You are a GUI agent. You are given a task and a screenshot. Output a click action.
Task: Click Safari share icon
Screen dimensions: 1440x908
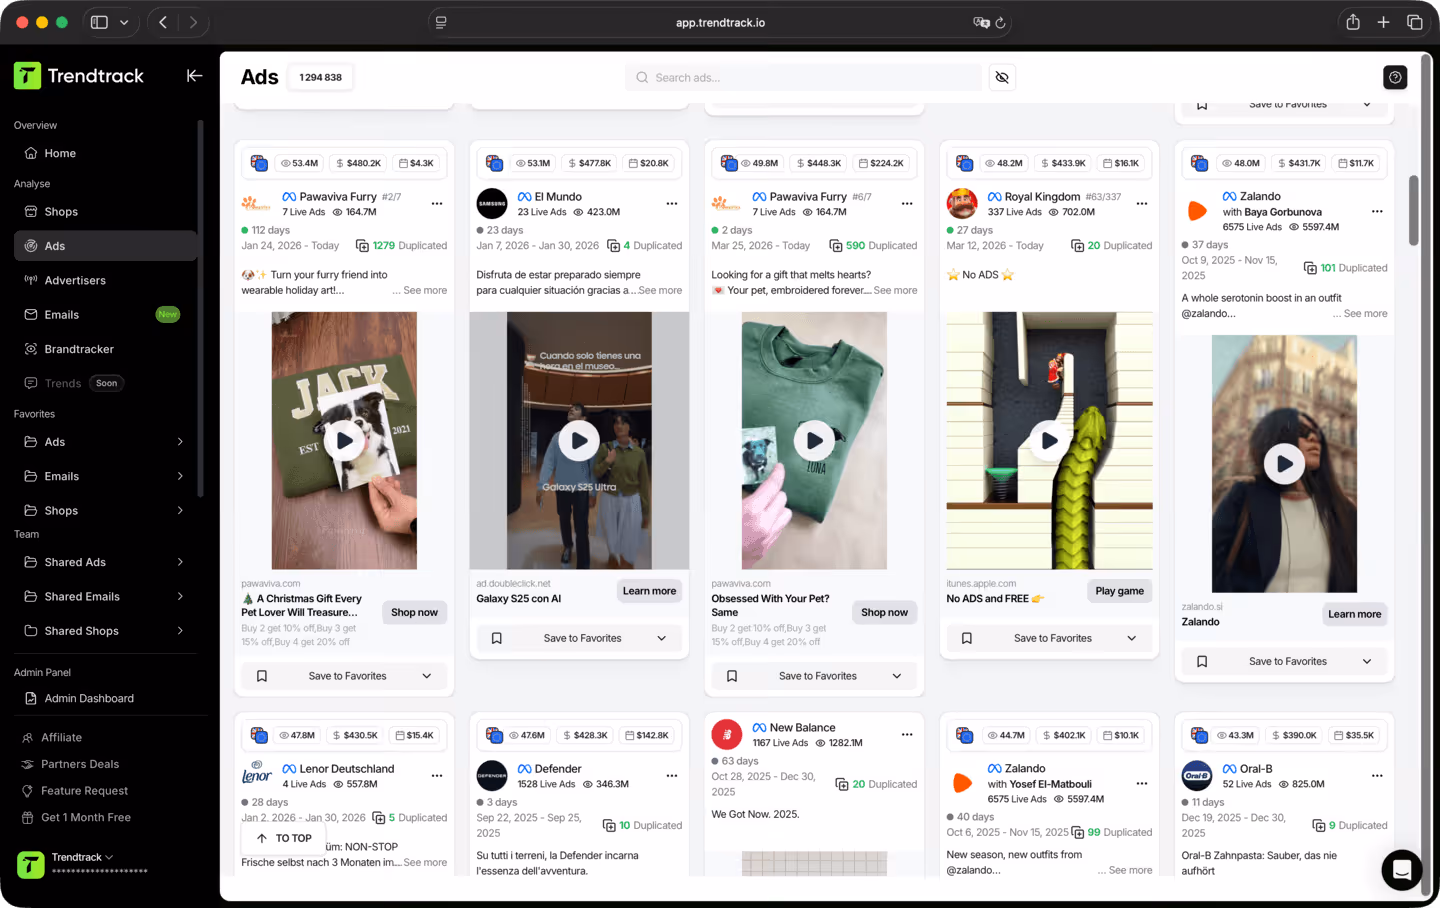click(x=1353, y=22)
